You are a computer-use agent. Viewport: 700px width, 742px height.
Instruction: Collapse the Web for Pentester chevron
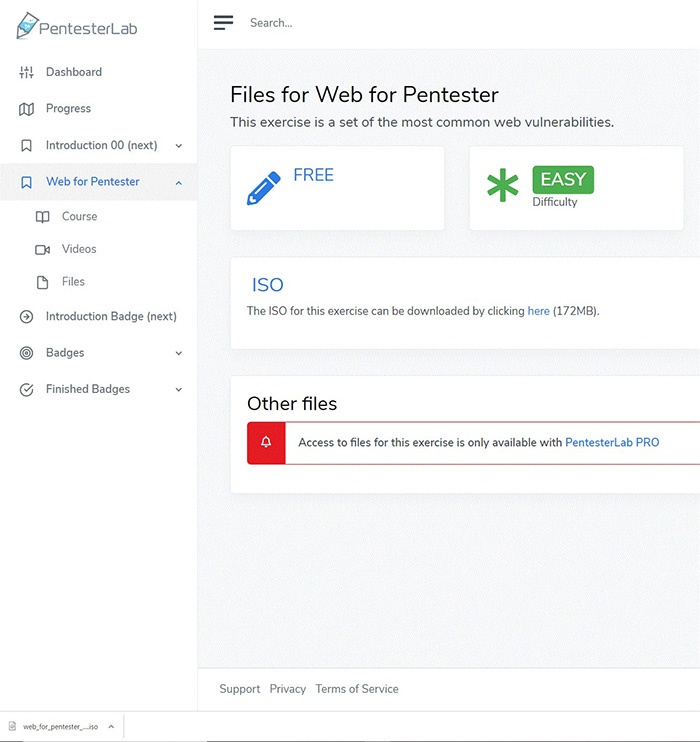178,182
